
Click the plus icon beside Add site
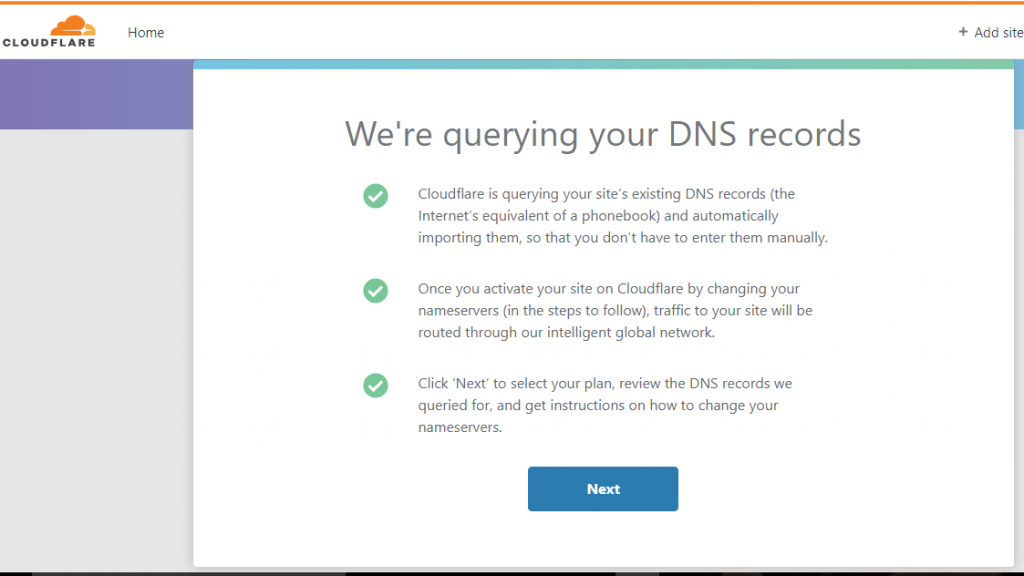tap(963, 32)
